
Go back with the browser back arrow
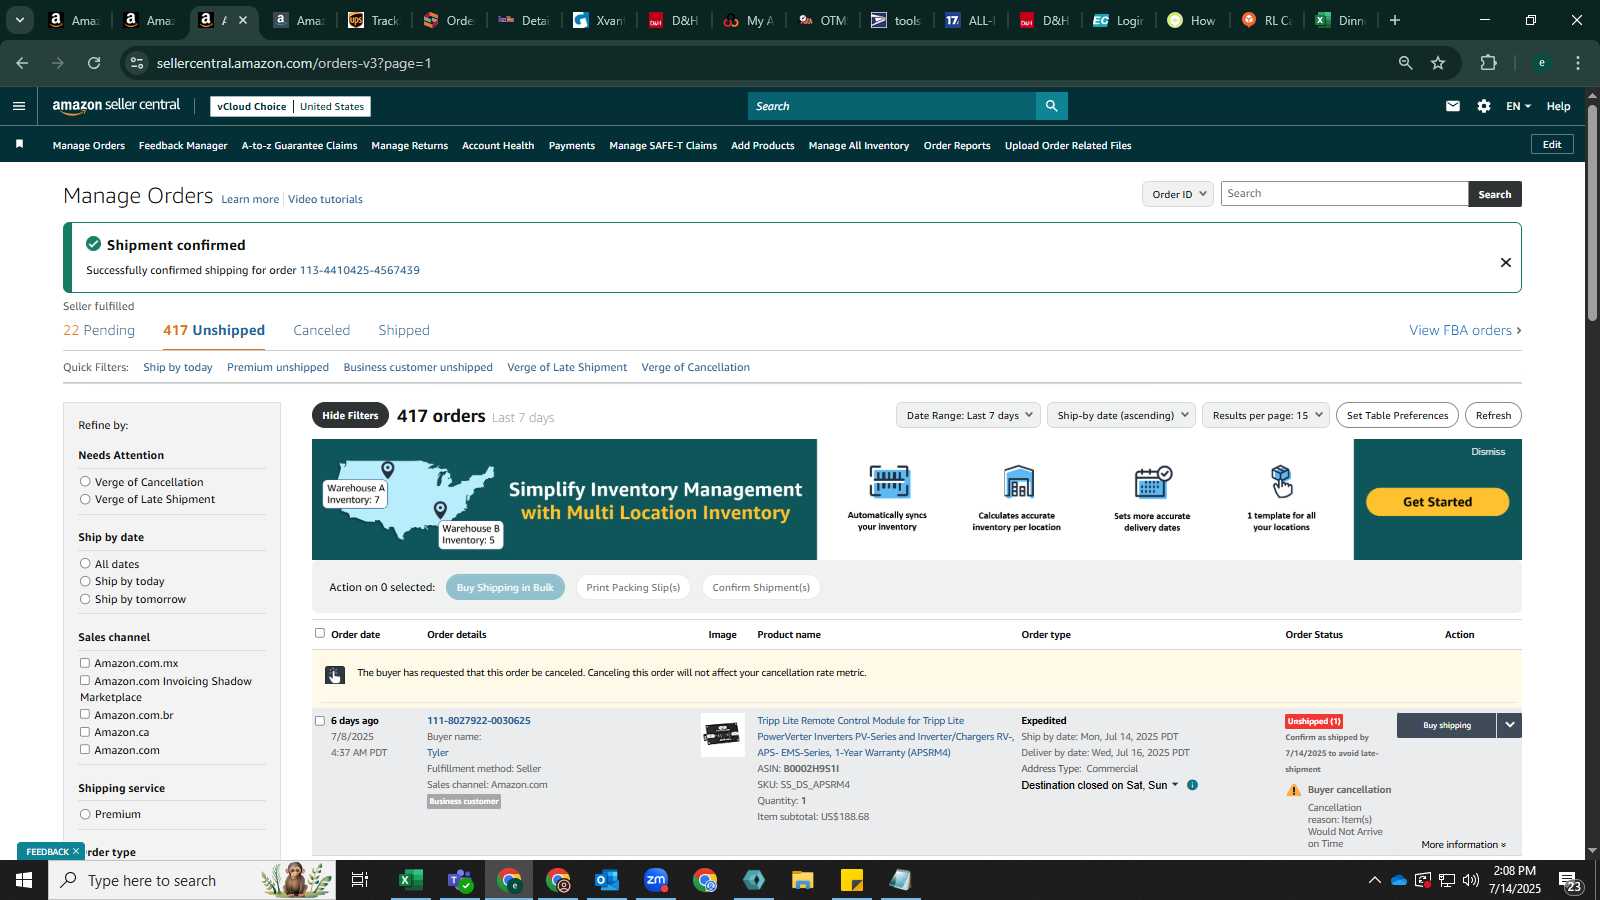tap(22, 63)
